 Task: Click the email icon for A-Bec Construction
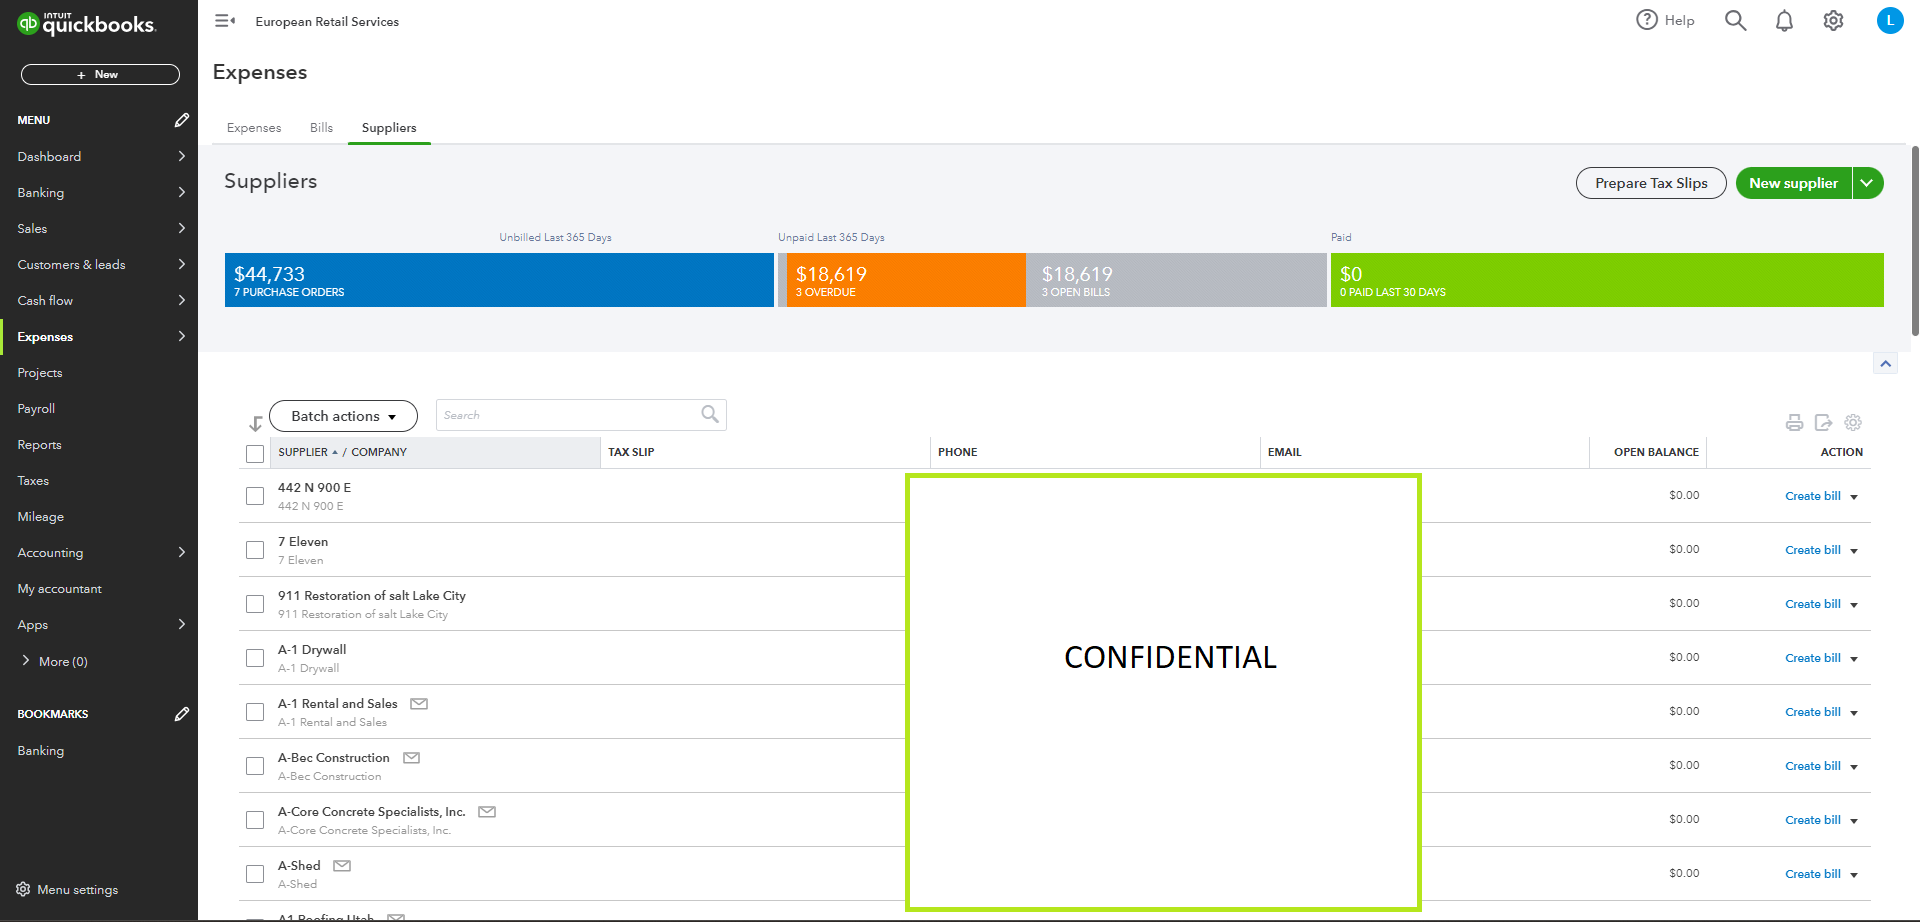(411, 758)
